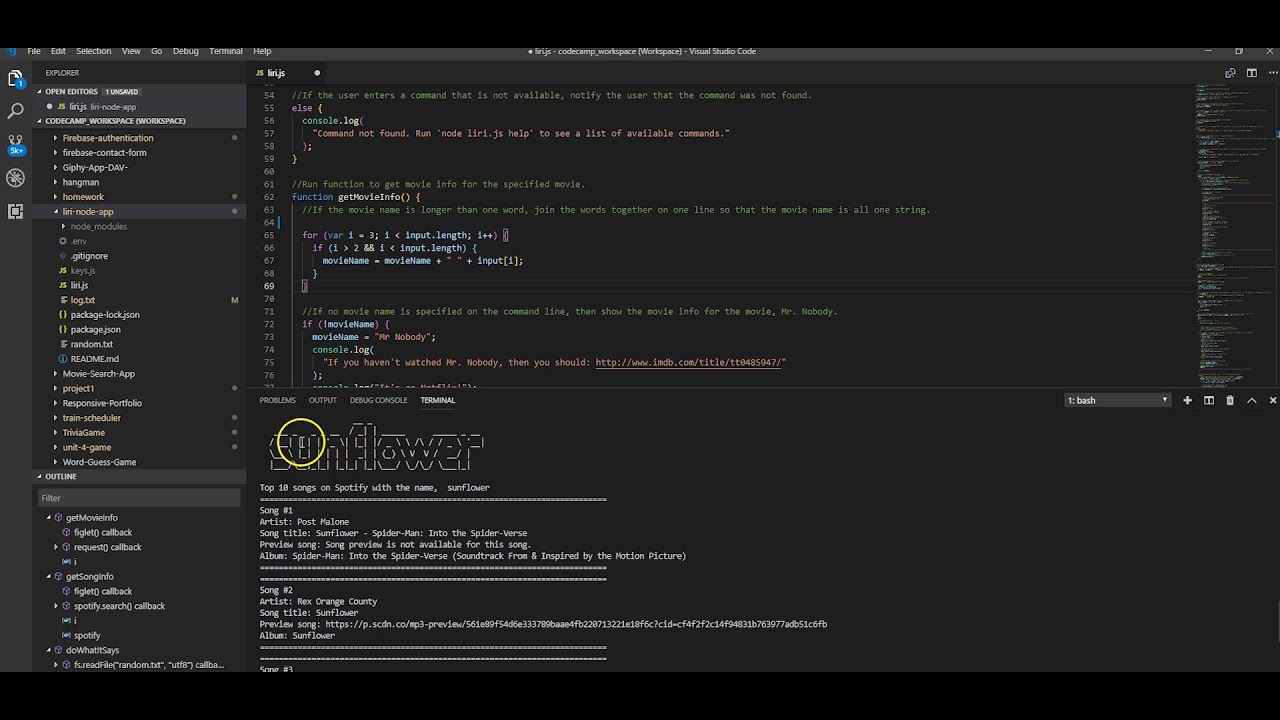Expand the homework folder
Screen dimensions: 1280x720
[x=83, y=197]
